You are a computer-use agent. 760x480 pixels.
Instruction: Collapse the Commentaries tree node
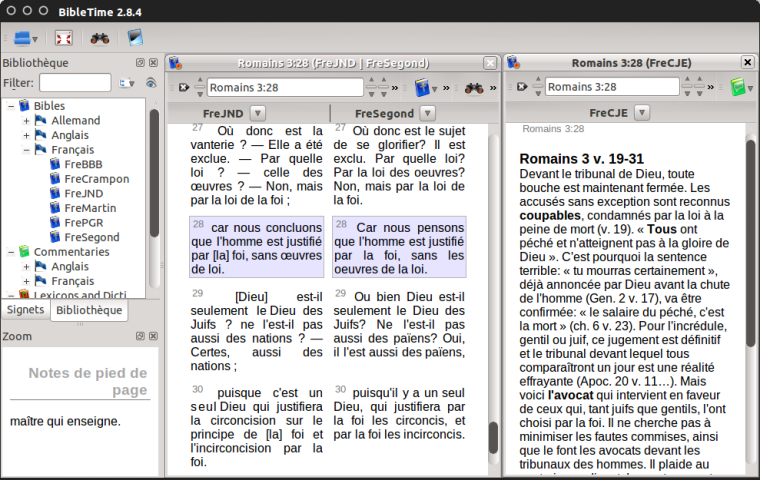point(11,252)
